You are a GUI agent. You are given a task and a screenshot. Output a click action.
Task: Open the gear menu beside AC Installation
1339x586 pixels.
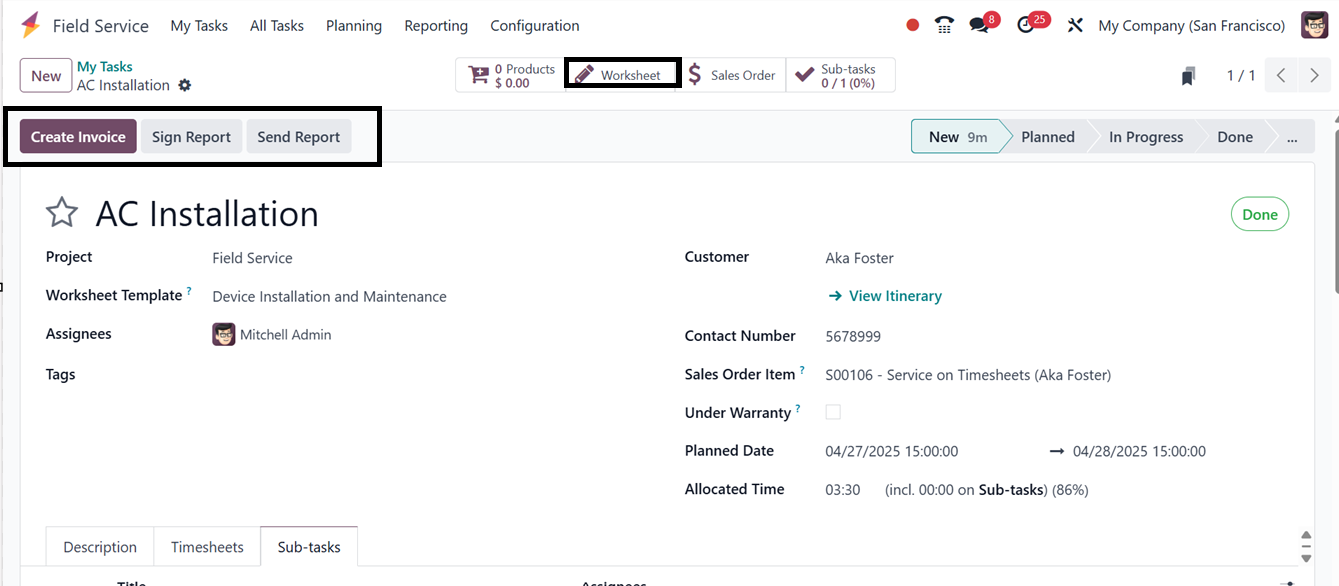[x=185, y=86]
